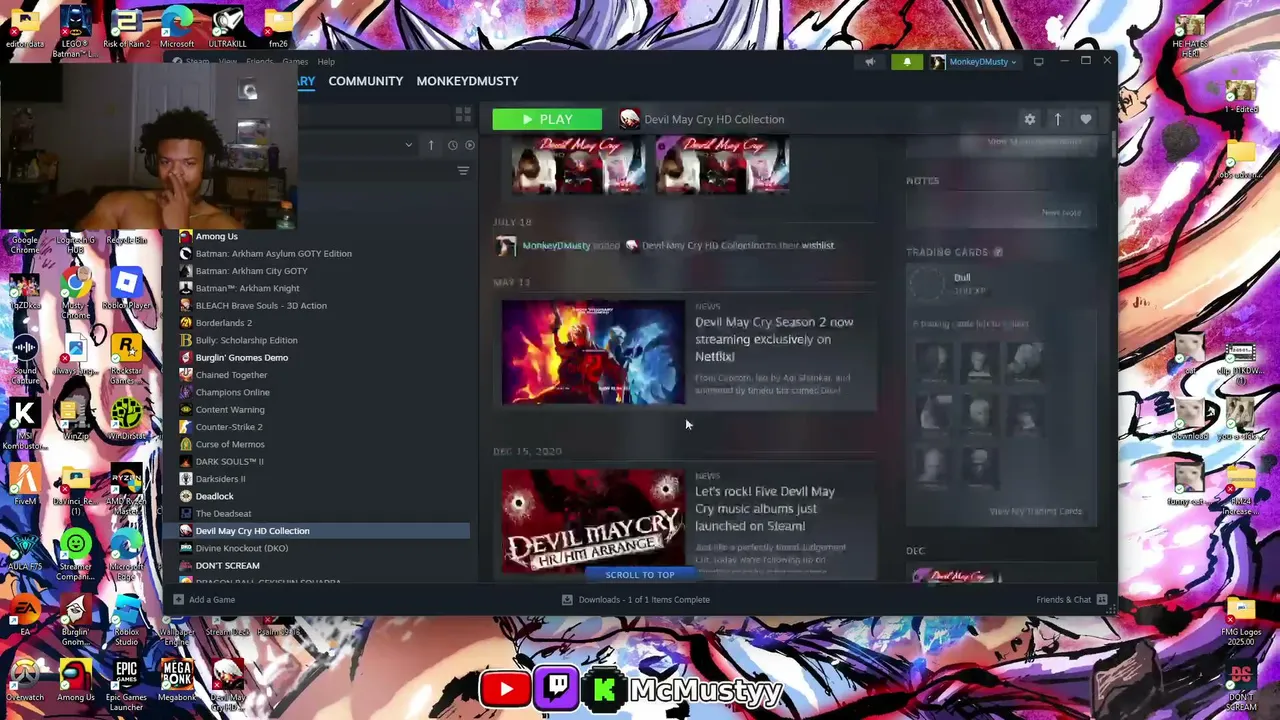Open game settings gear for Devil May Cry

(1030, 119)
